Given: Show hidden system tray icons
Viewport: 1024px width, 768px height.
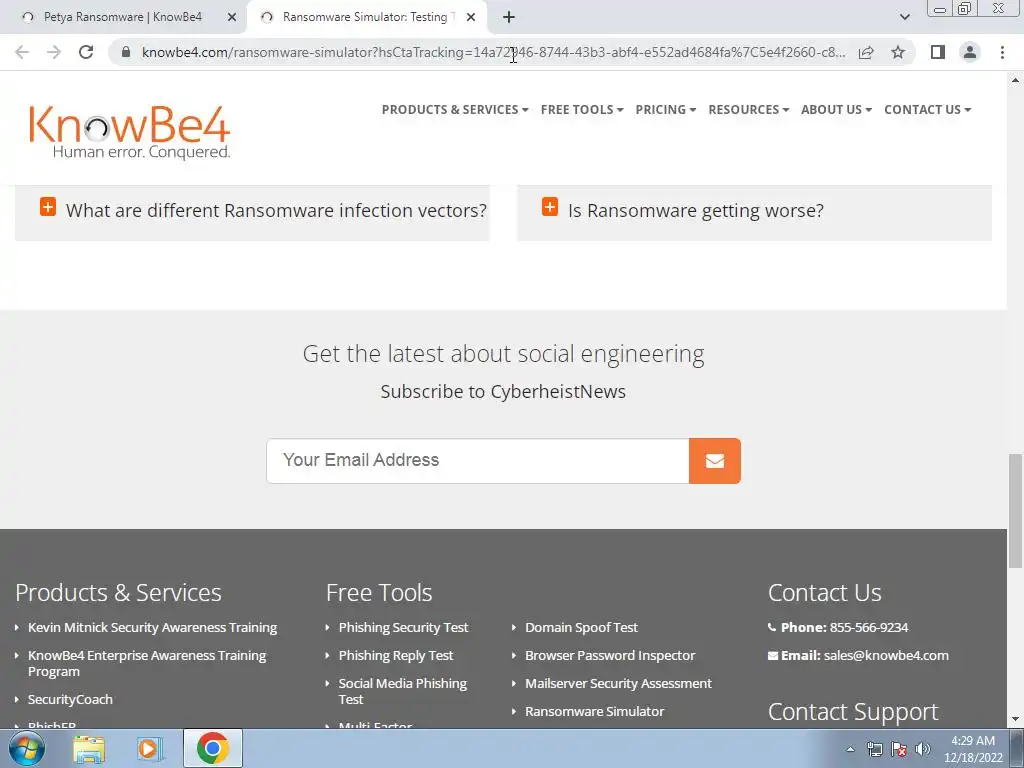Looking at the screenshot, I should 850,749.
